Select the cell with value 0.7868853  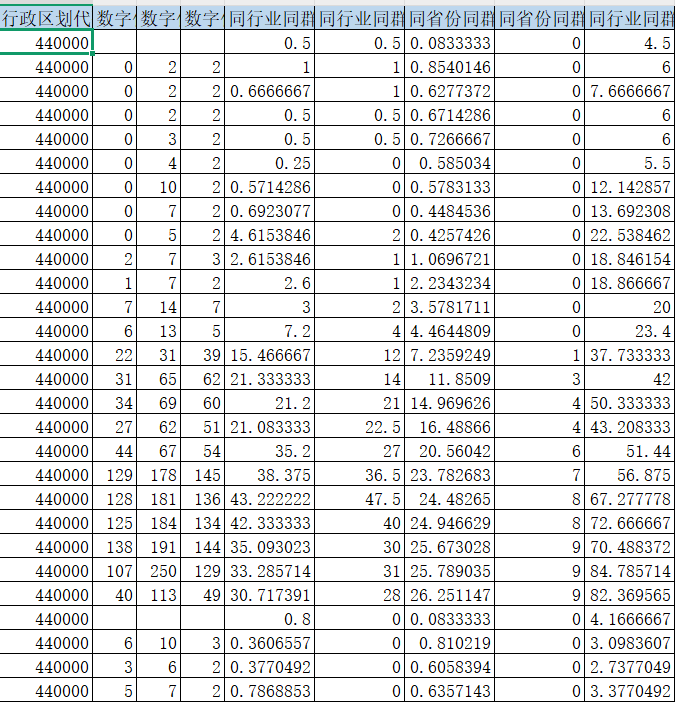tap(270, 691)
